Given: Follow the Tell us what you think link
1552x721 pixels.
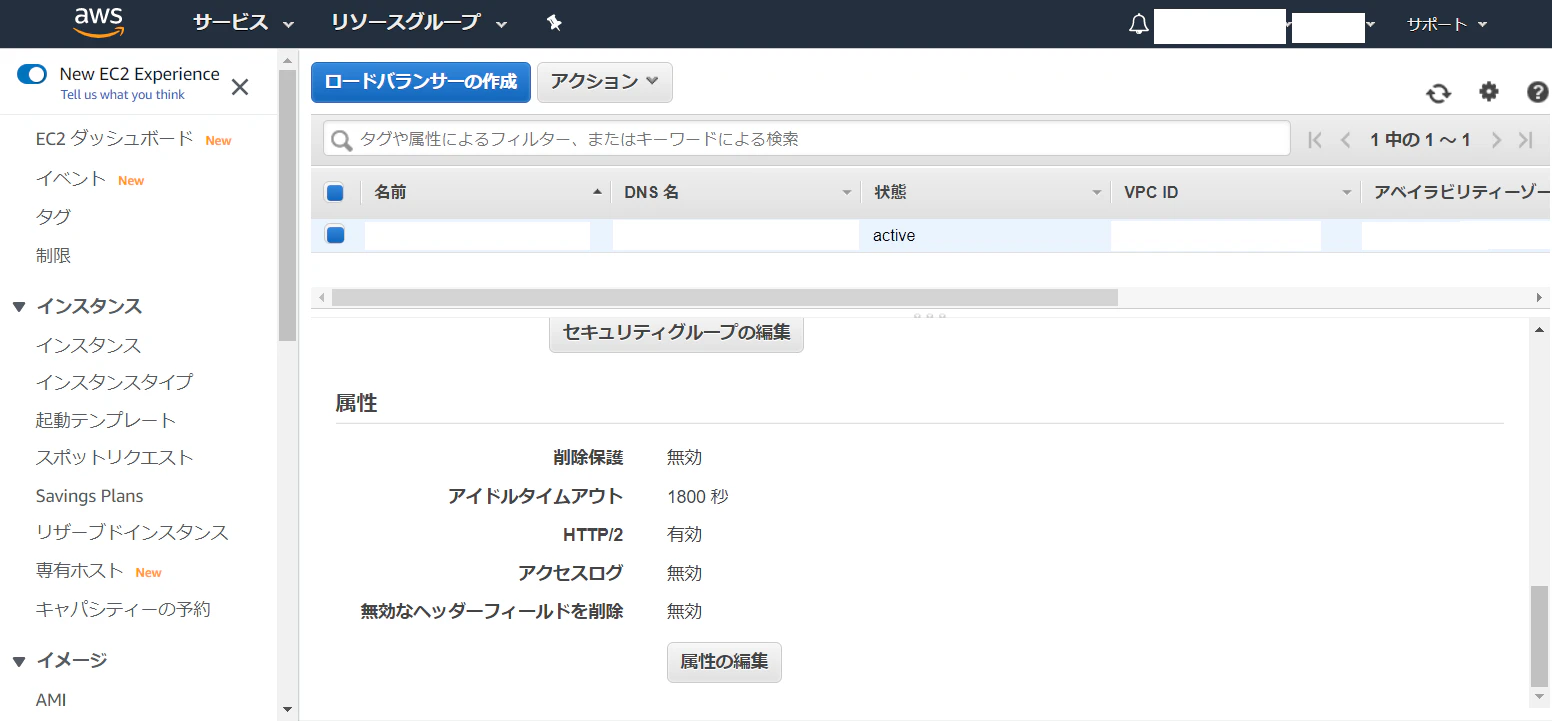Looking at the screenshot, I should pos(123,95).
